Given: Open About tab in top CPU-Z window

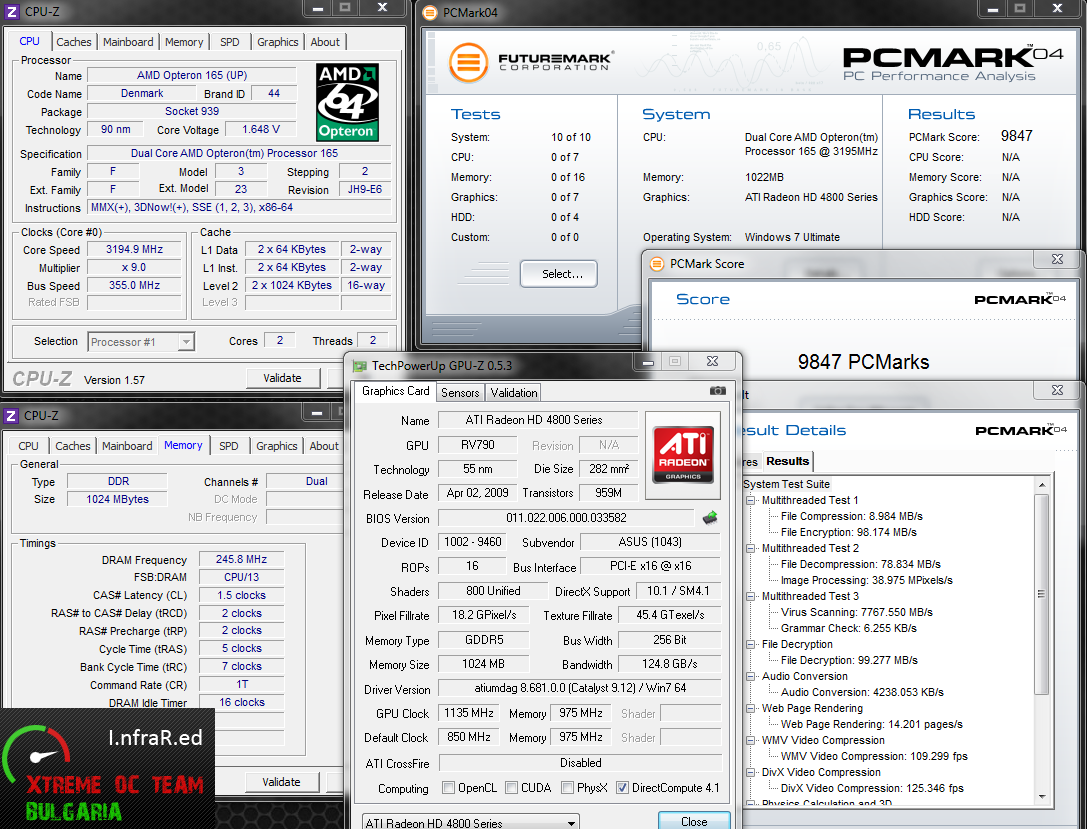Looking at the screenshot, I should point(325,42).
